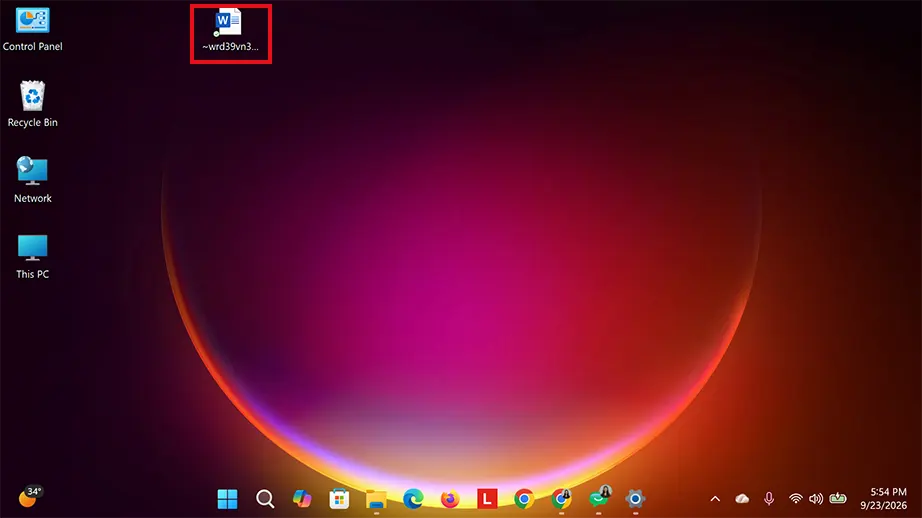Open taskbar Search

pyautogui.click(x=265, y=499)
